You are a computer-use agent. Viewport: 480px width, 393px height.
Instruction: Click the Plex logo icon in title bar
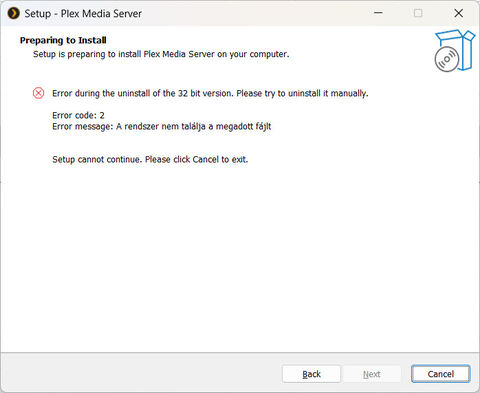[14, 14]
